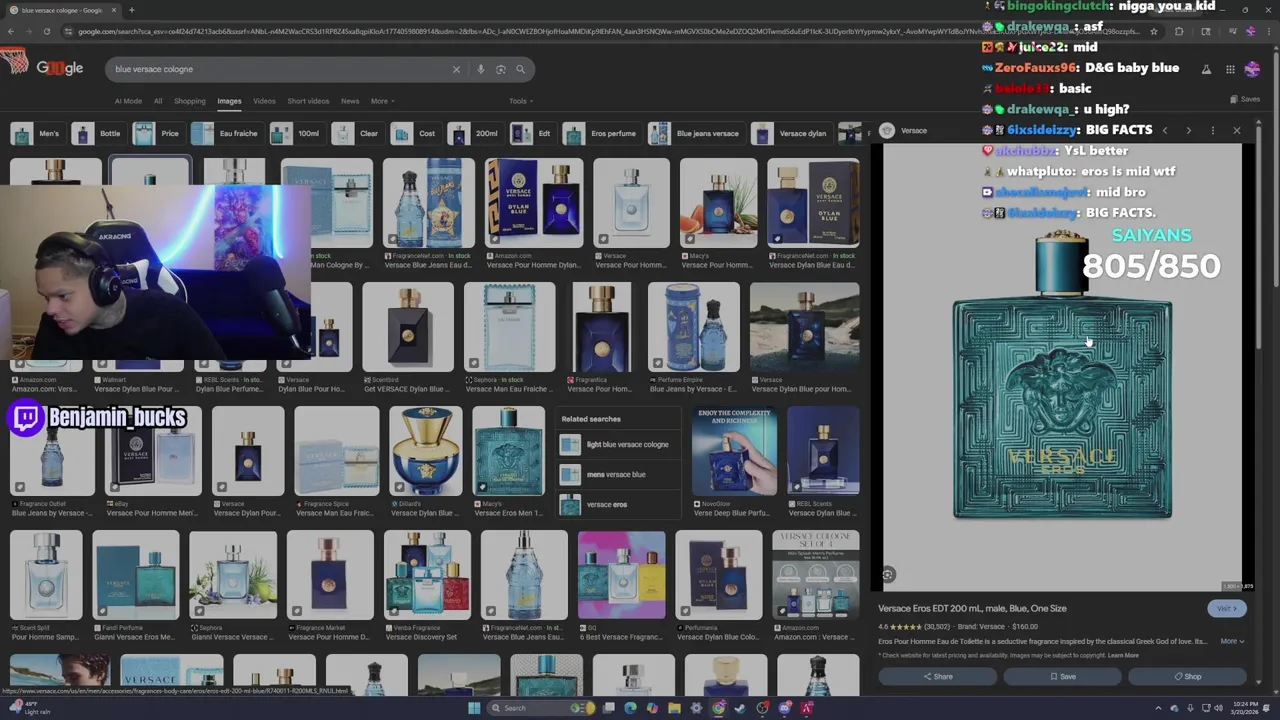Image resolution: width=1280 pixels, height=720 pixels.
Task: Click the weather widget on the taskbar
Action: tap(30, 708)
